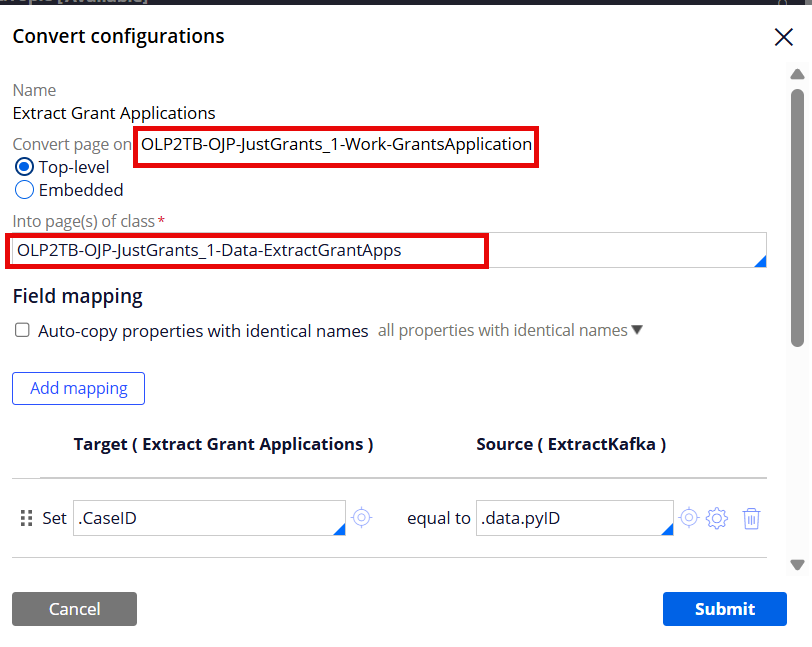Click the .data.pyID source field
Viewport: 812px width, 647px height.
tap(575, 518)
